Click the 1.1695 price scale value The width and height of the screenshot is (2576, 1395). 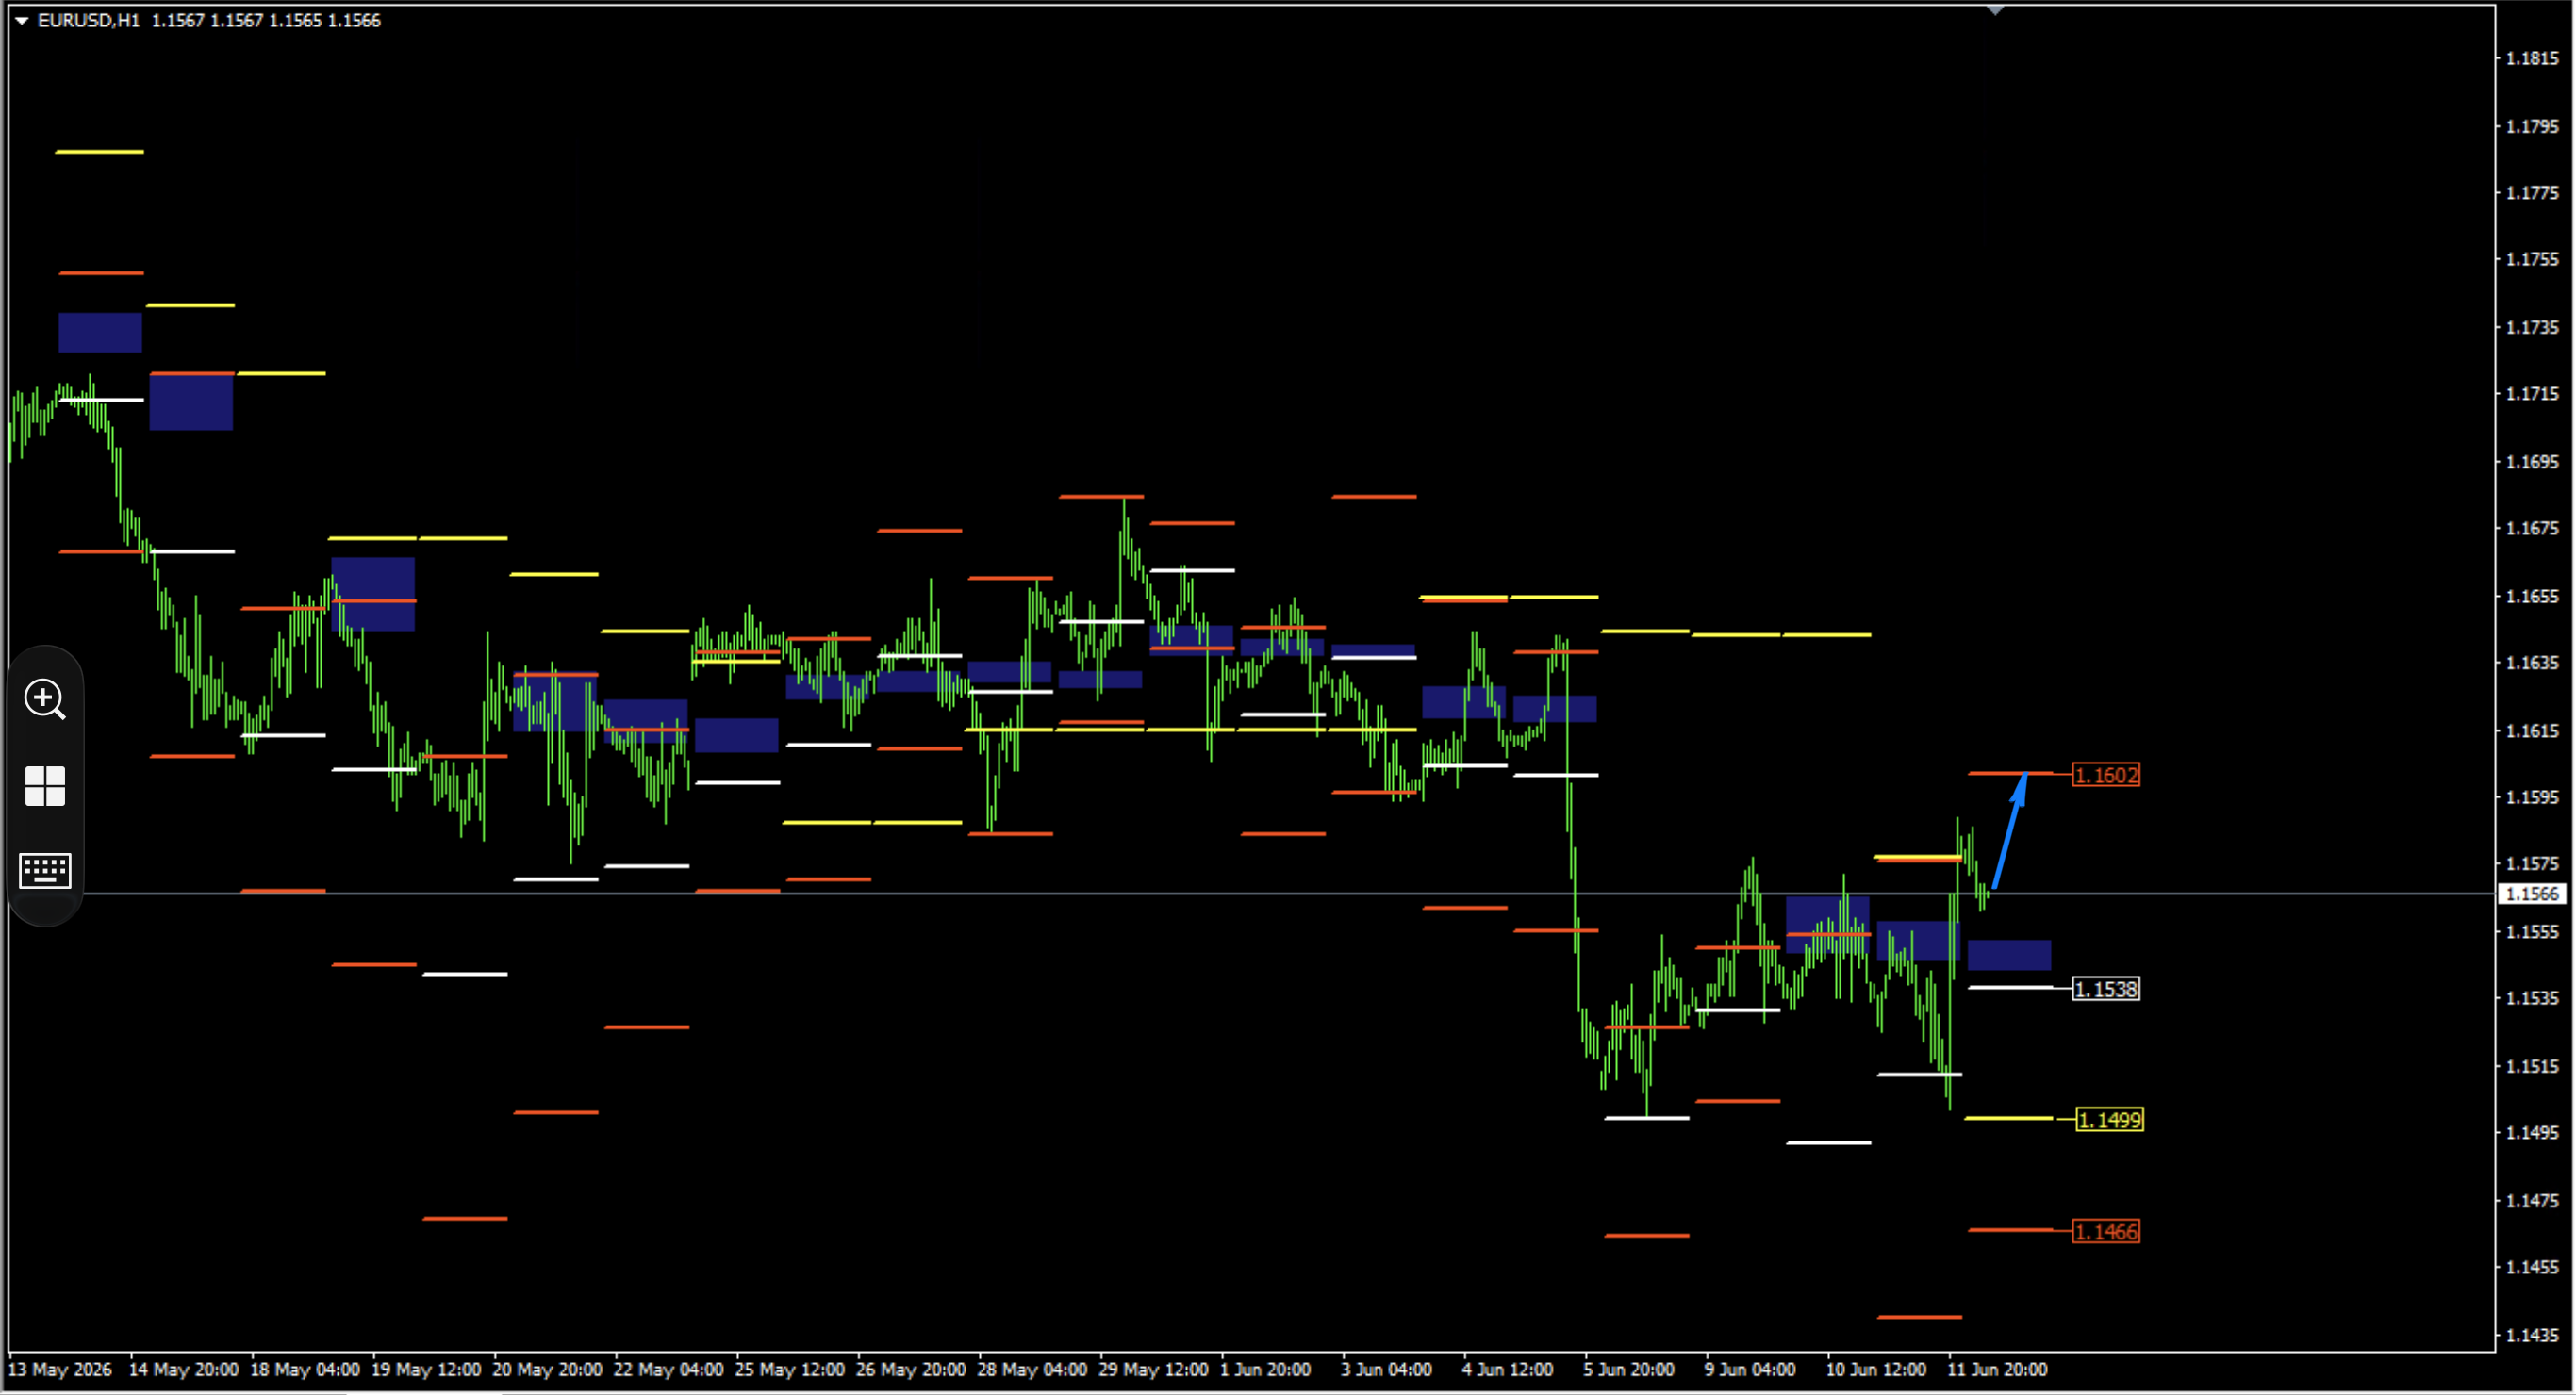[2532, 461]
